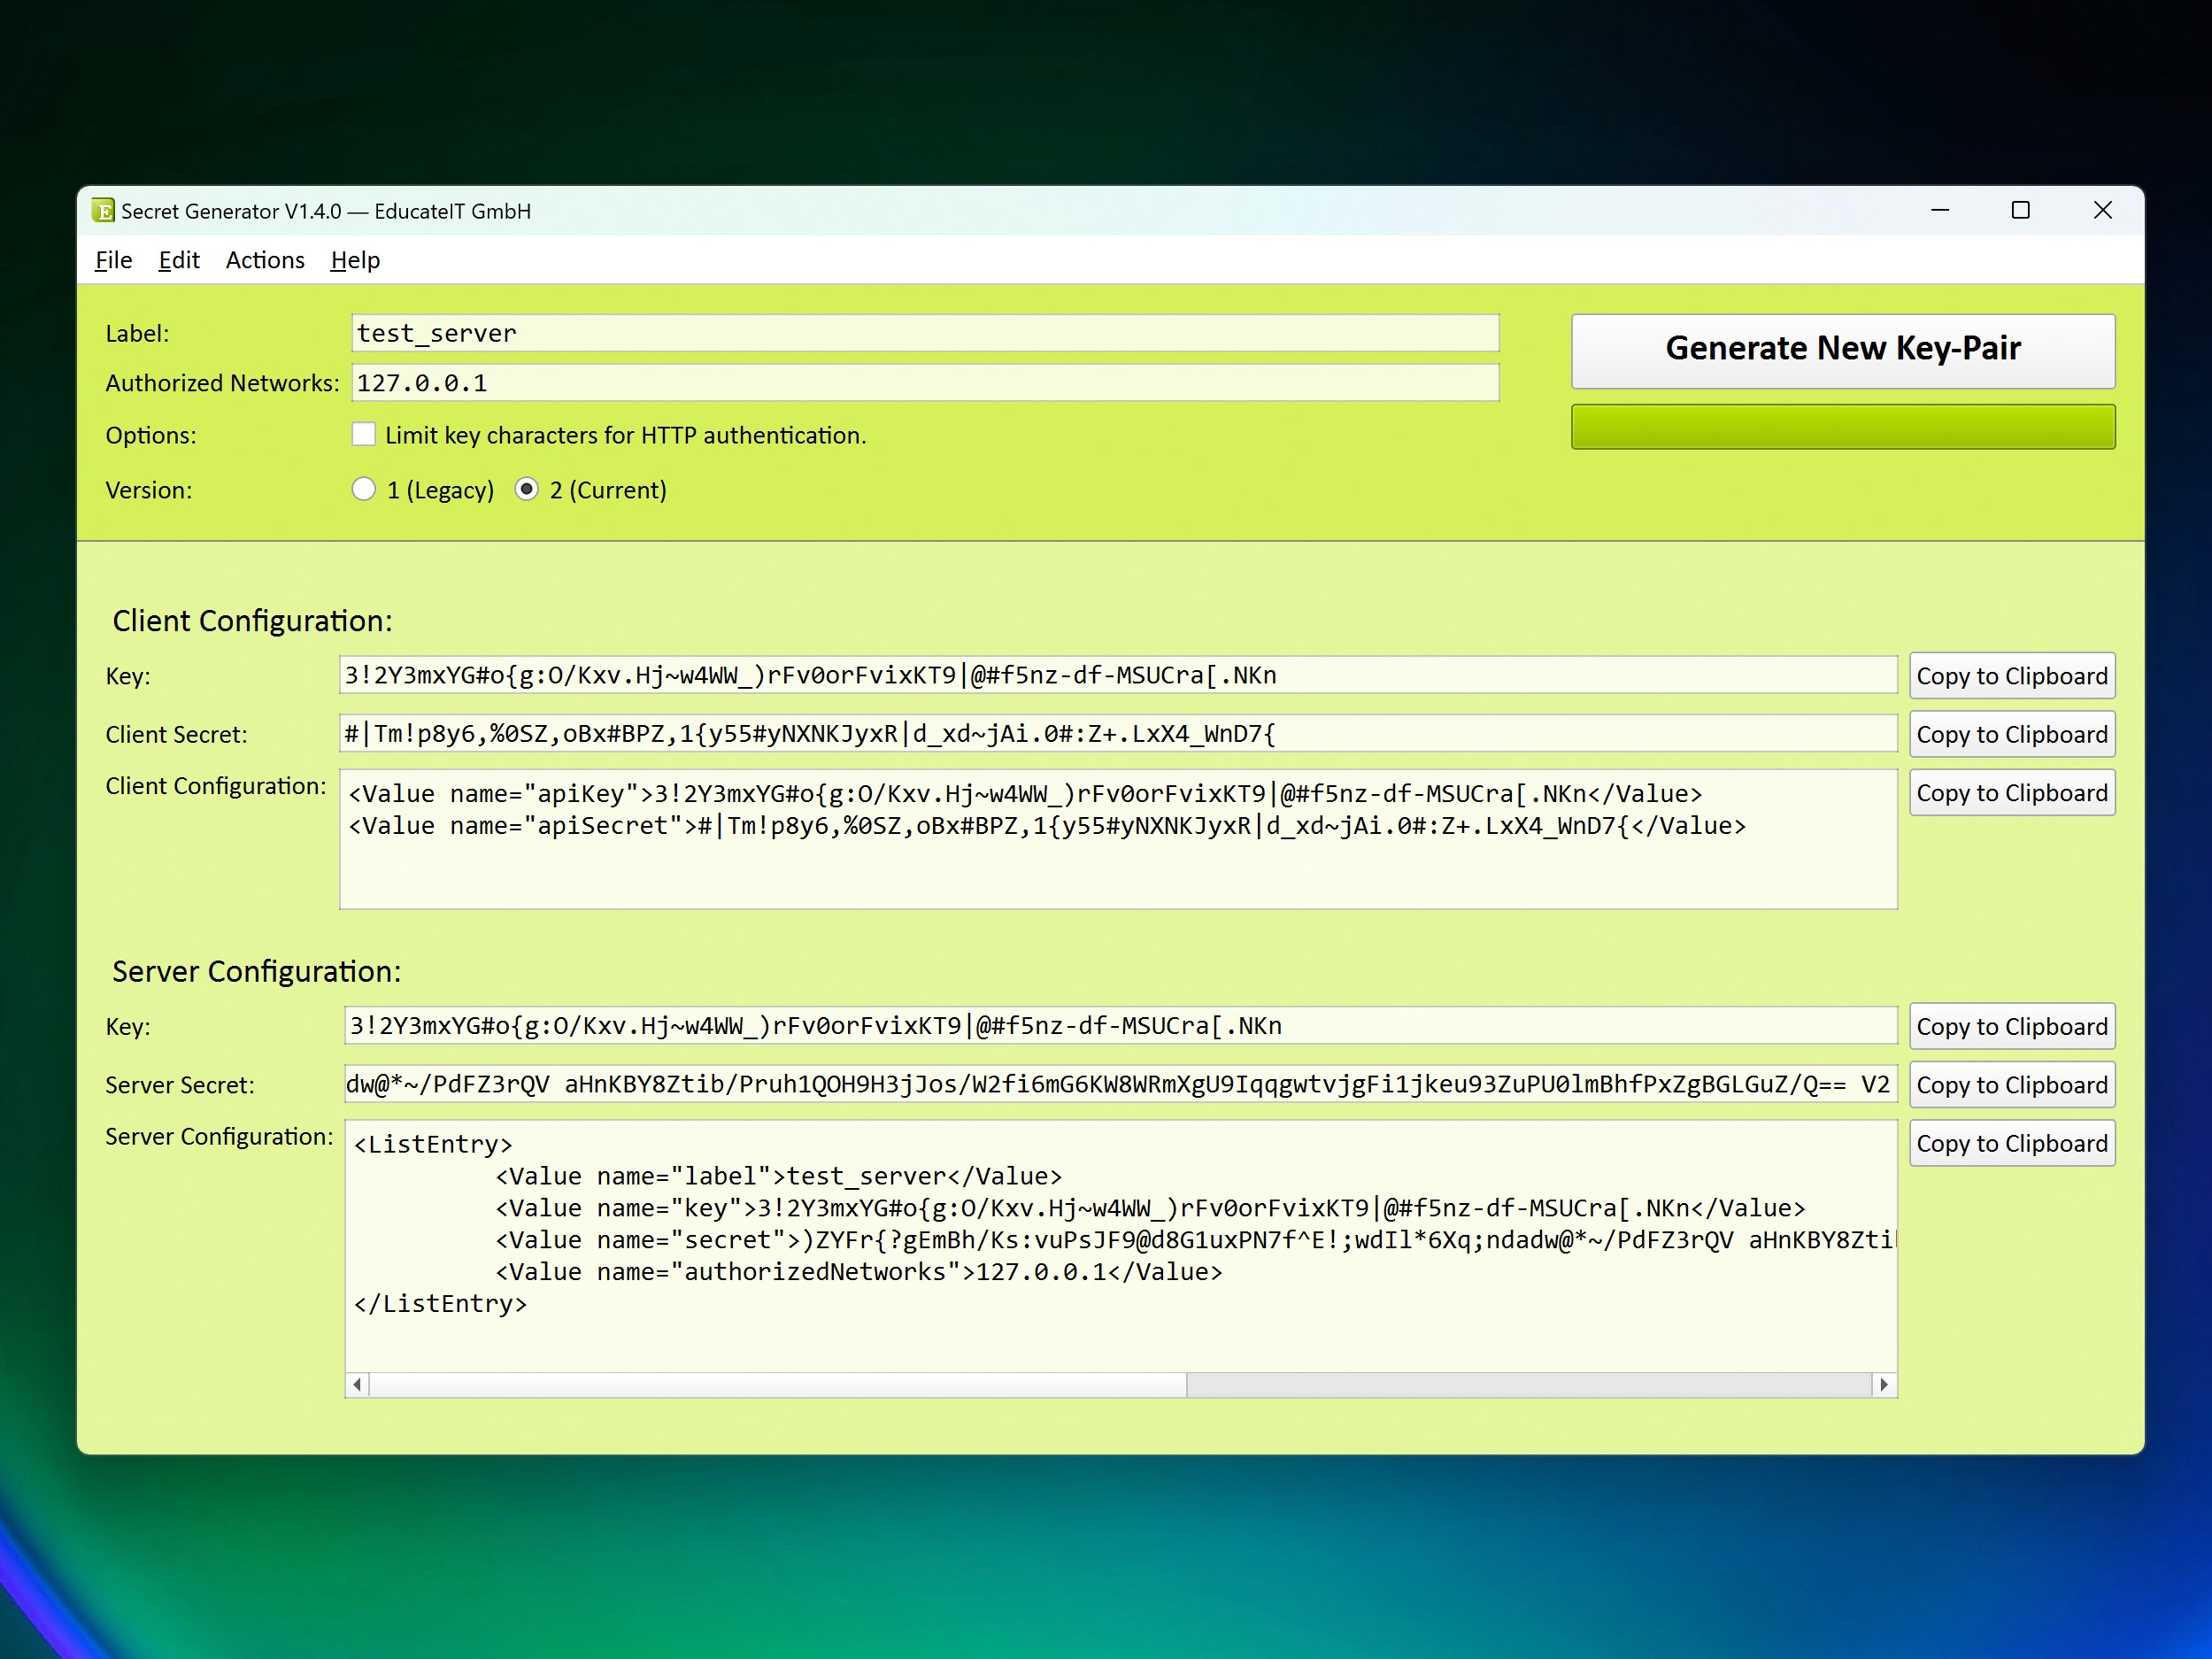Copy the Client Secret to clipboard

pos(2011,734)
